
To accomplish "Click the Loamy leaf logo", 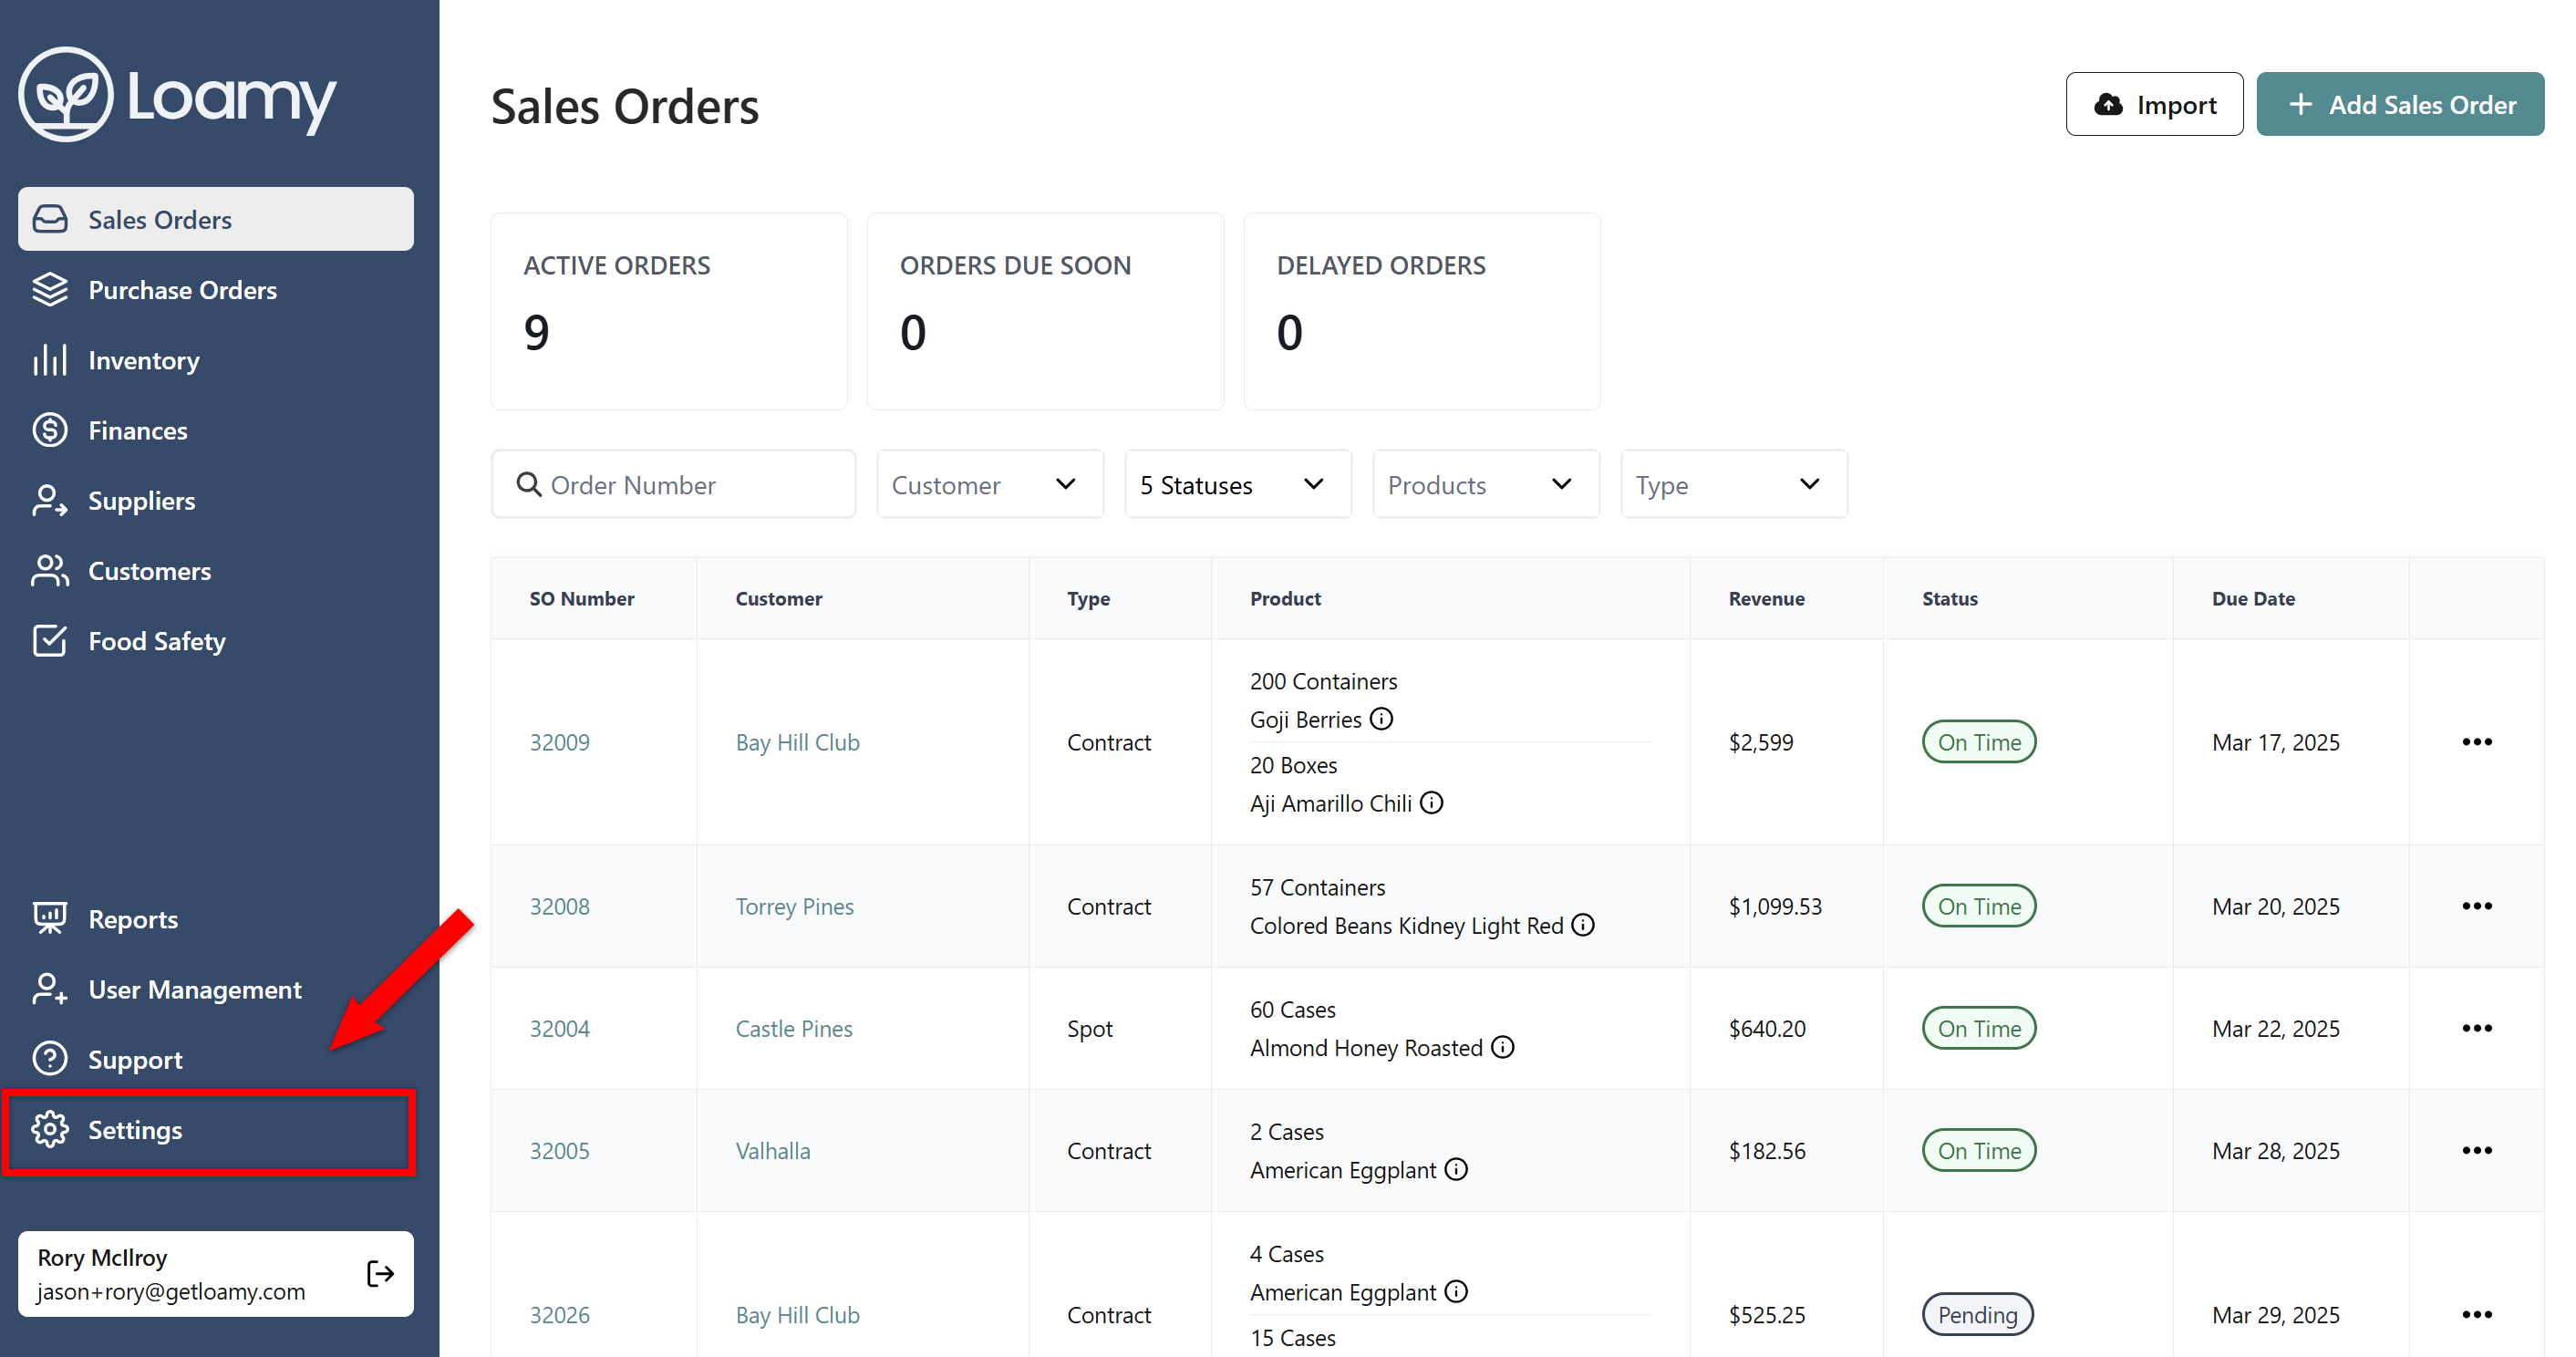I will coord(66,95).
